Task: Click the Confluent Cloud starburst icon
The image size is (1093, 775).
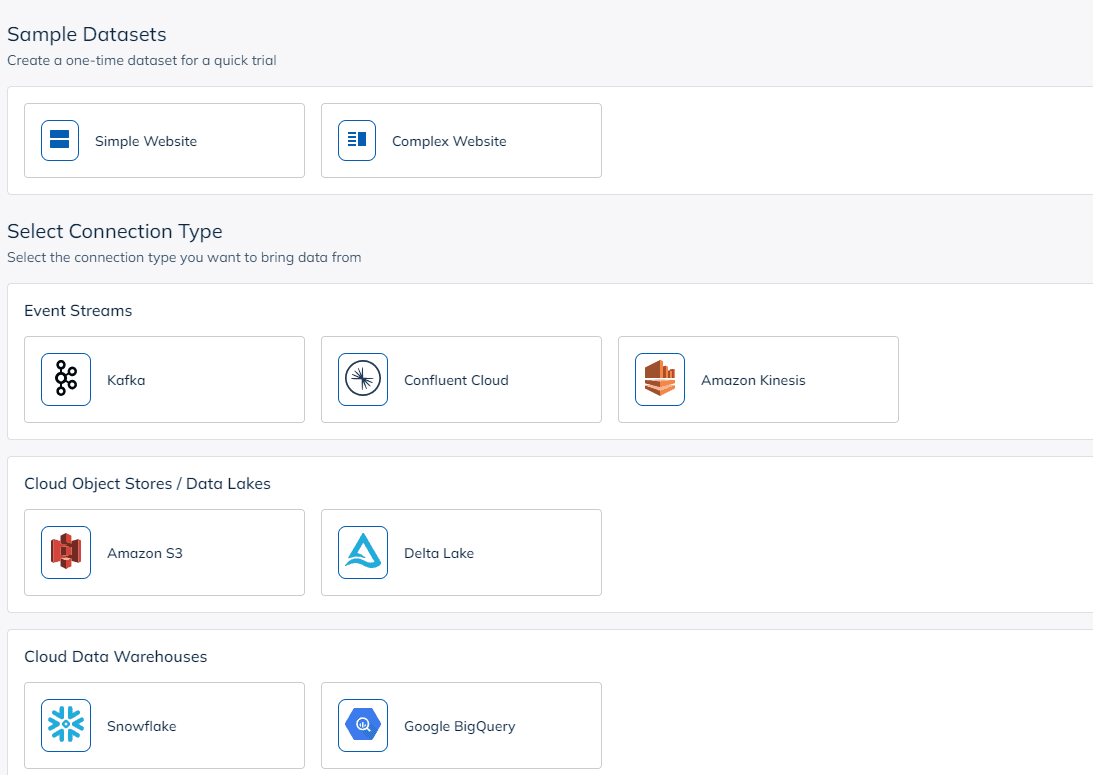Action: (362, 379)
